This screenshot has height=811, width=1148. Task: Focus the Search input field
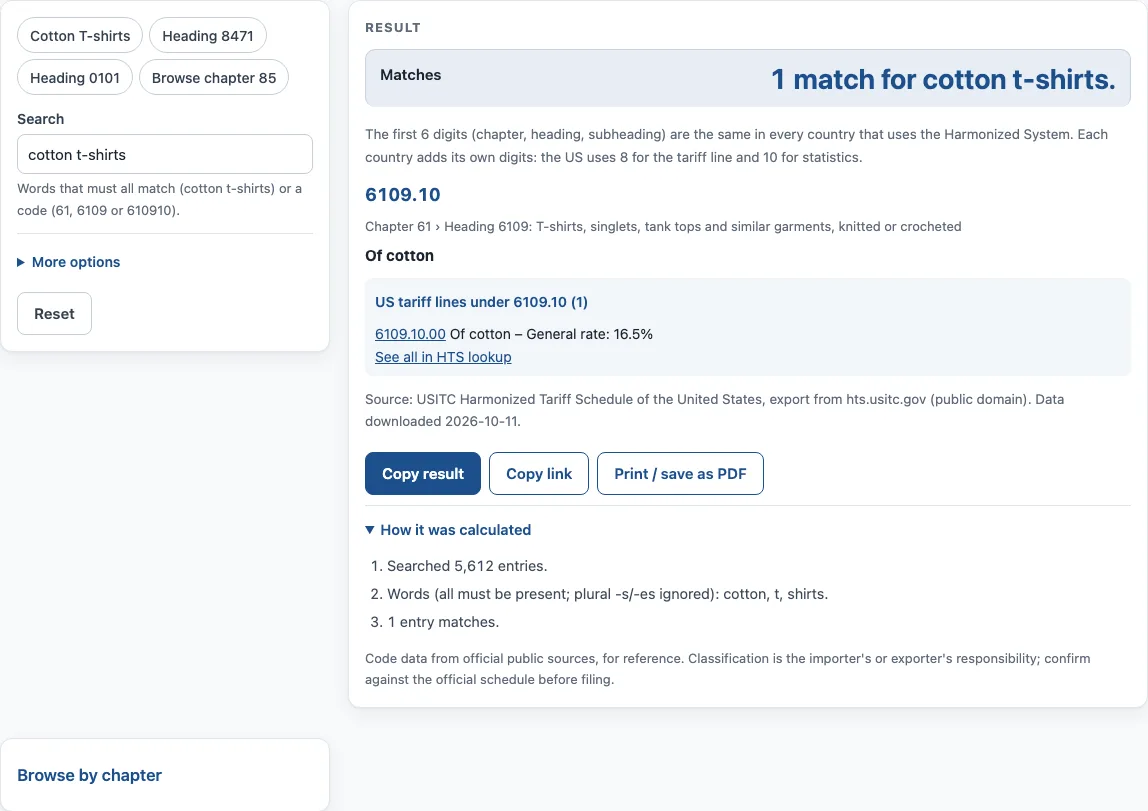[x=165, y=154]
